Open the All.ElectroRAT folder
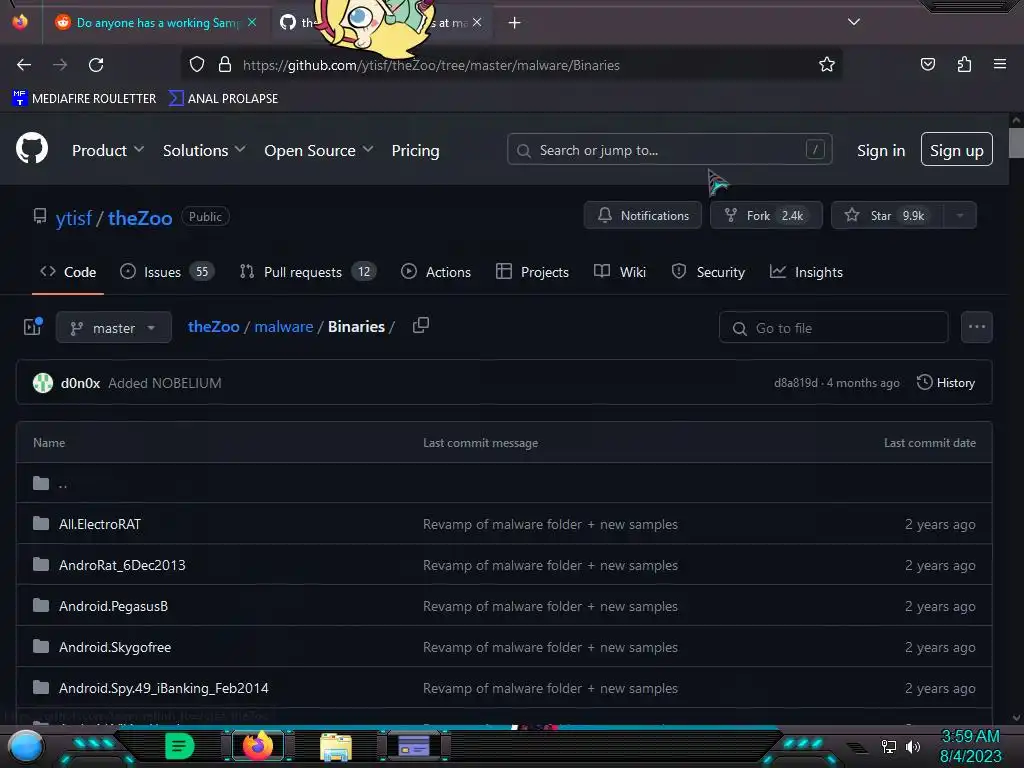 (100, 524)
